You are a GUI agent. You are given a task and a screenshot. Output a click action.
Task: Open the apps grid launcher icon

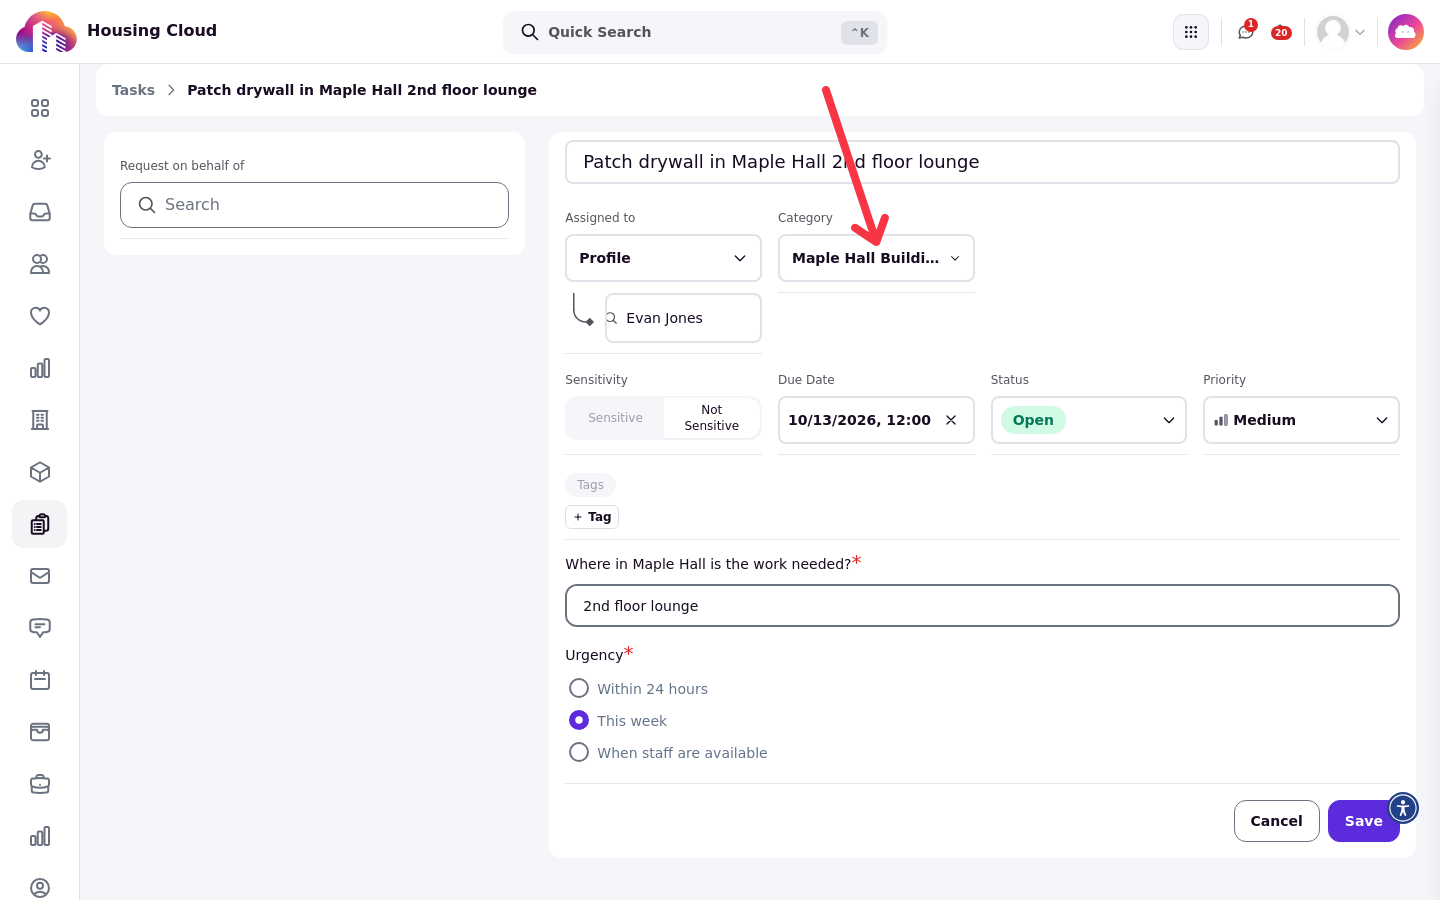[x=1191, y=32]
